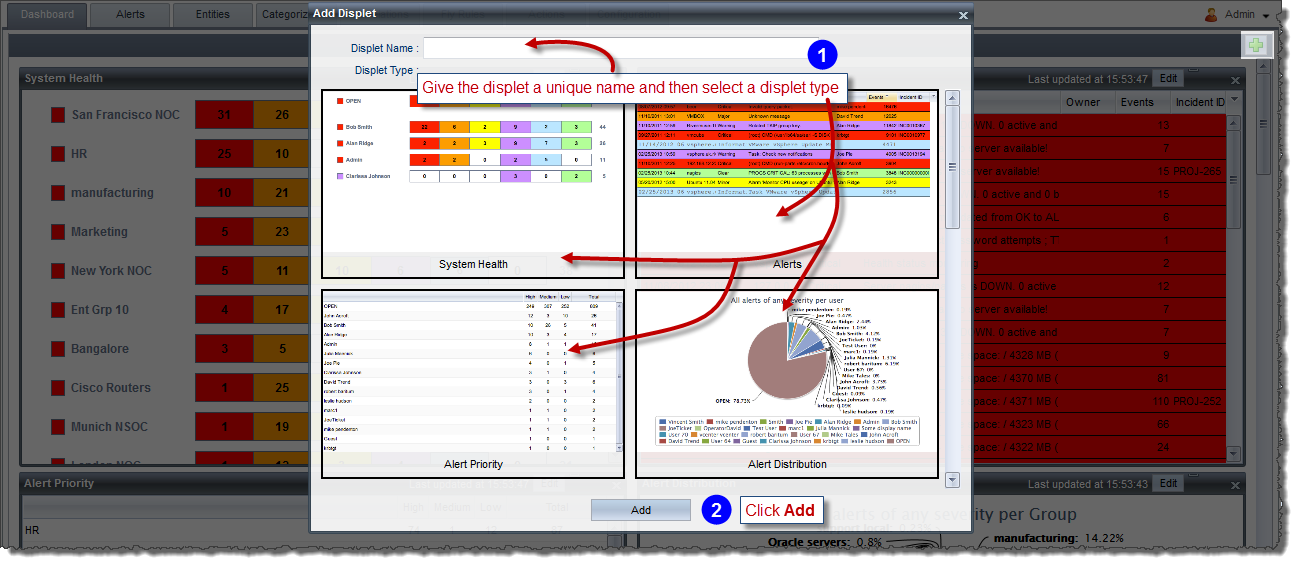Click the red 3 cell for Bangalore
Image resolution: width=1299 pixels, height=566 pixels.
(224, 349)
